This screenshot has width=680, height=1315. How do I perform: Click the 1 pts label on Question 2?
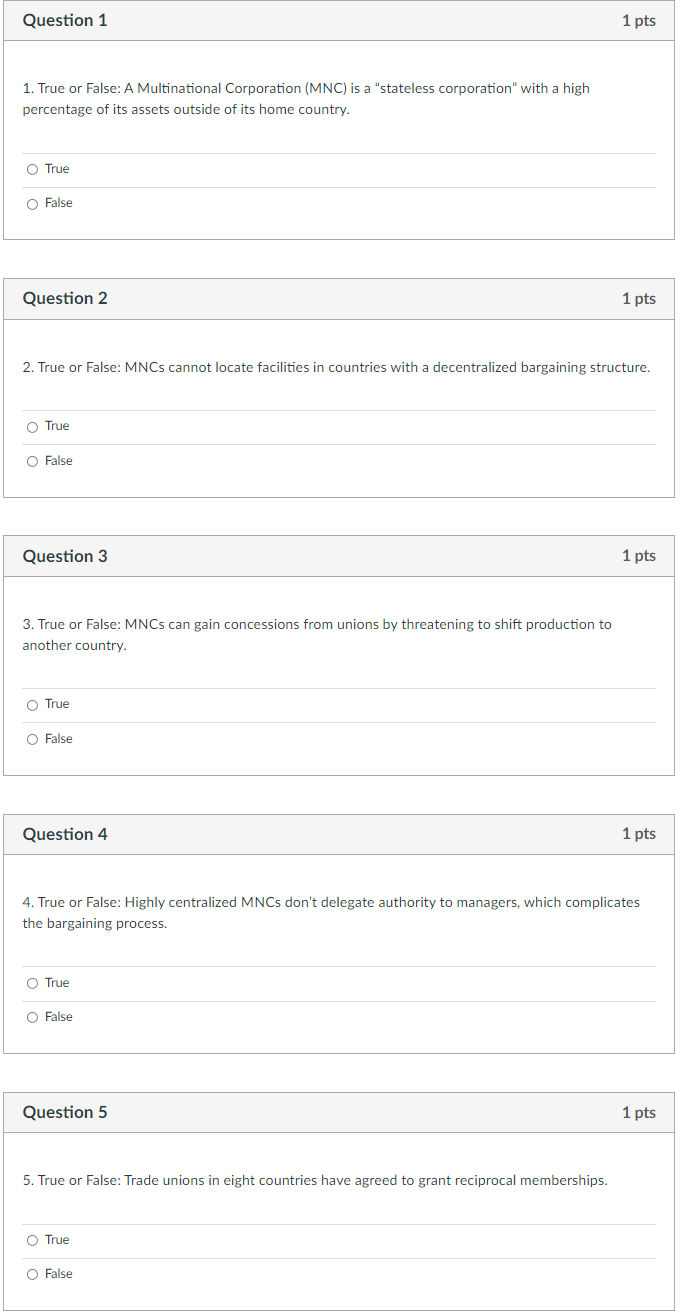pyautogui.click(x=639, y=298)
